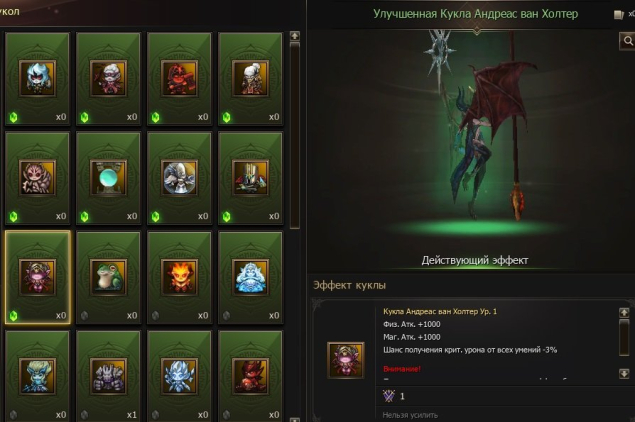Click the effect description scroll-up arrow

click(x=624, y=313)
